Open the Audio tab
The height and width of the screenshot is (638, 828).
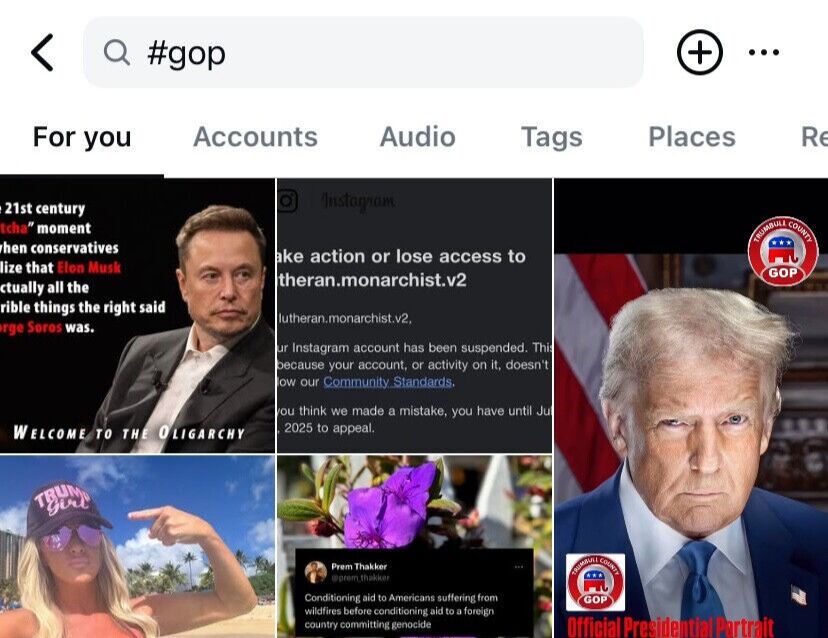click(417, 137)
